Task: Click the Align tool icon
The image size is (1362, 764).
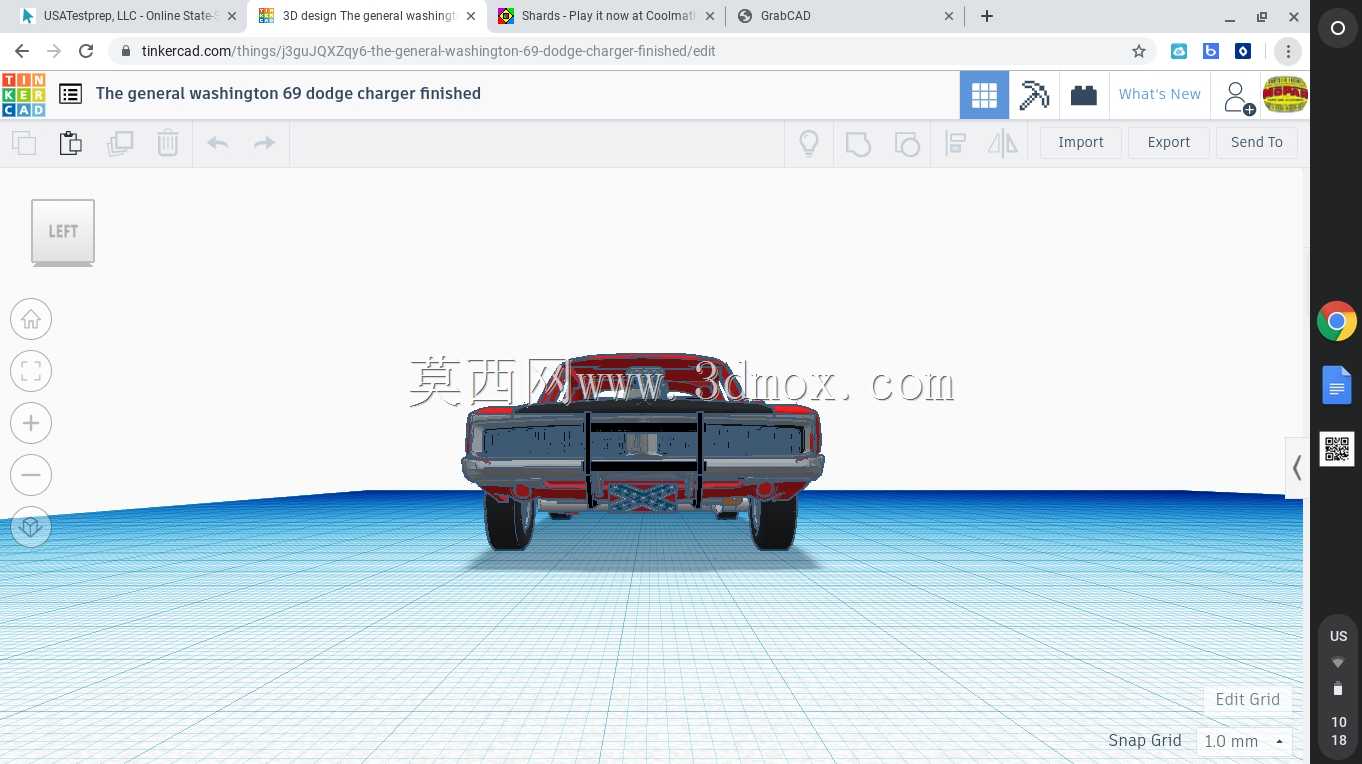Action: (955, 143)
